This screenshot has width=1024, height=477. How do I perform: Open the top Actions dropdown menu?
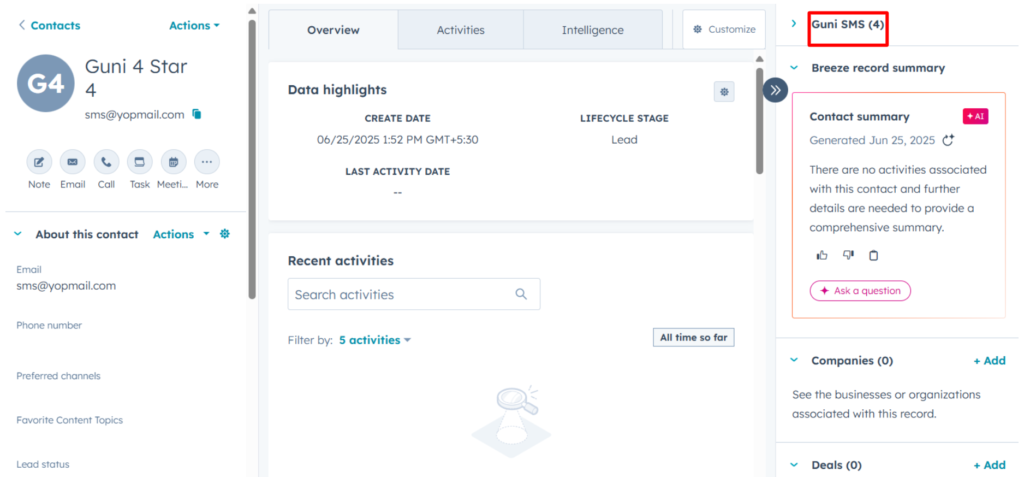pyautogui.click(x=194, y=25)
